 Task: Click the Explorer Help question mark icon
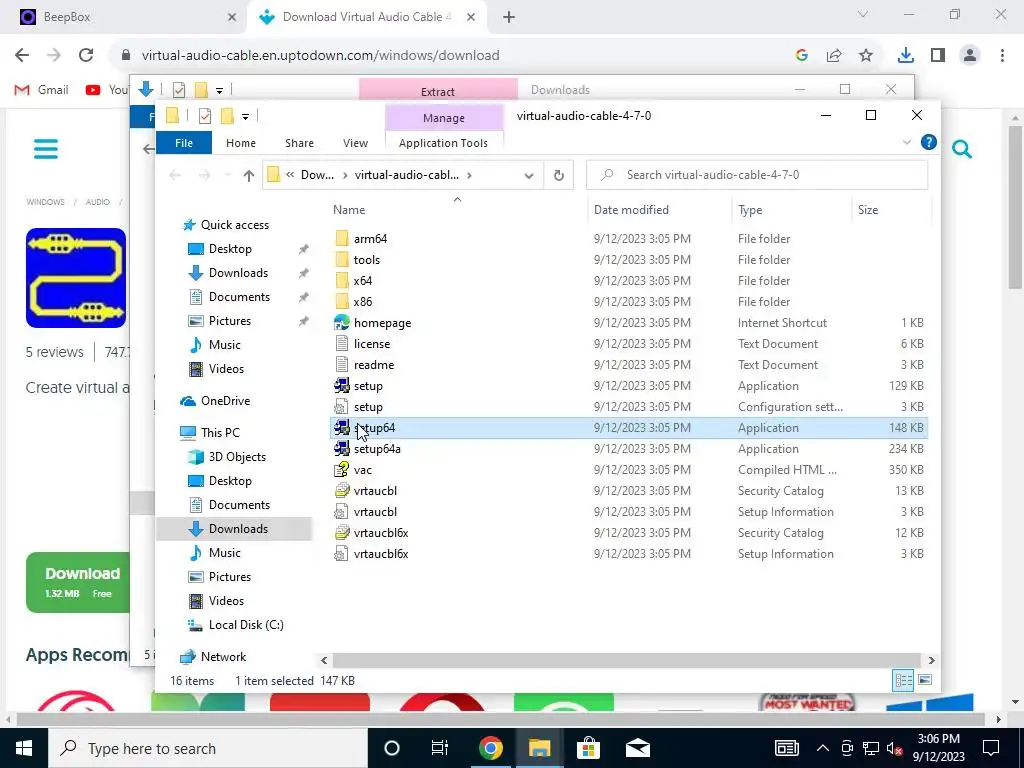click(928, 142)
